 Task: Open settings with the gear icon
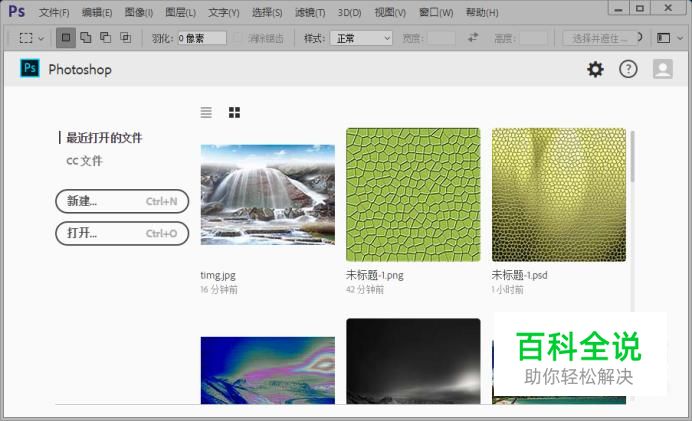click(x=595, y=69)
